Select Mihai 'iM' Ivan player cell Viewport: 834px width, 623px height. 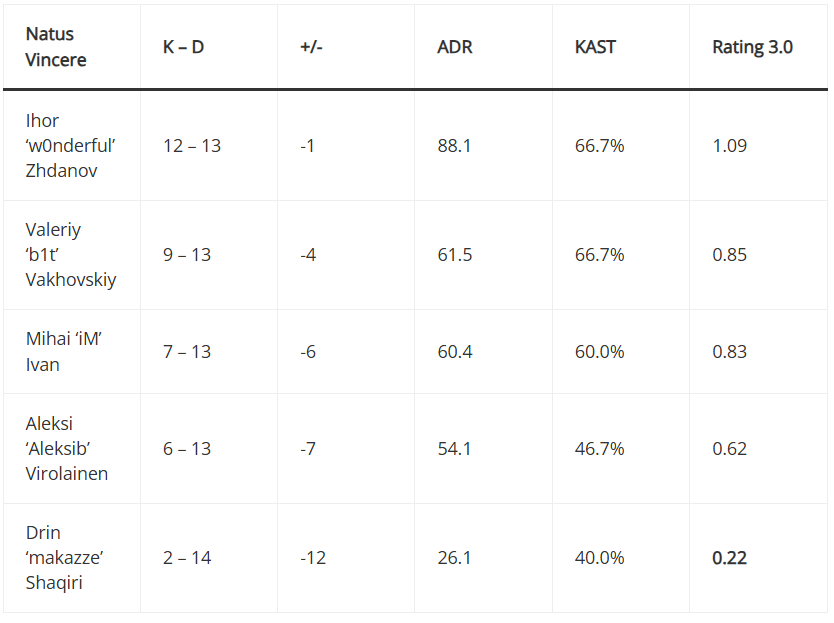[64, 352]
